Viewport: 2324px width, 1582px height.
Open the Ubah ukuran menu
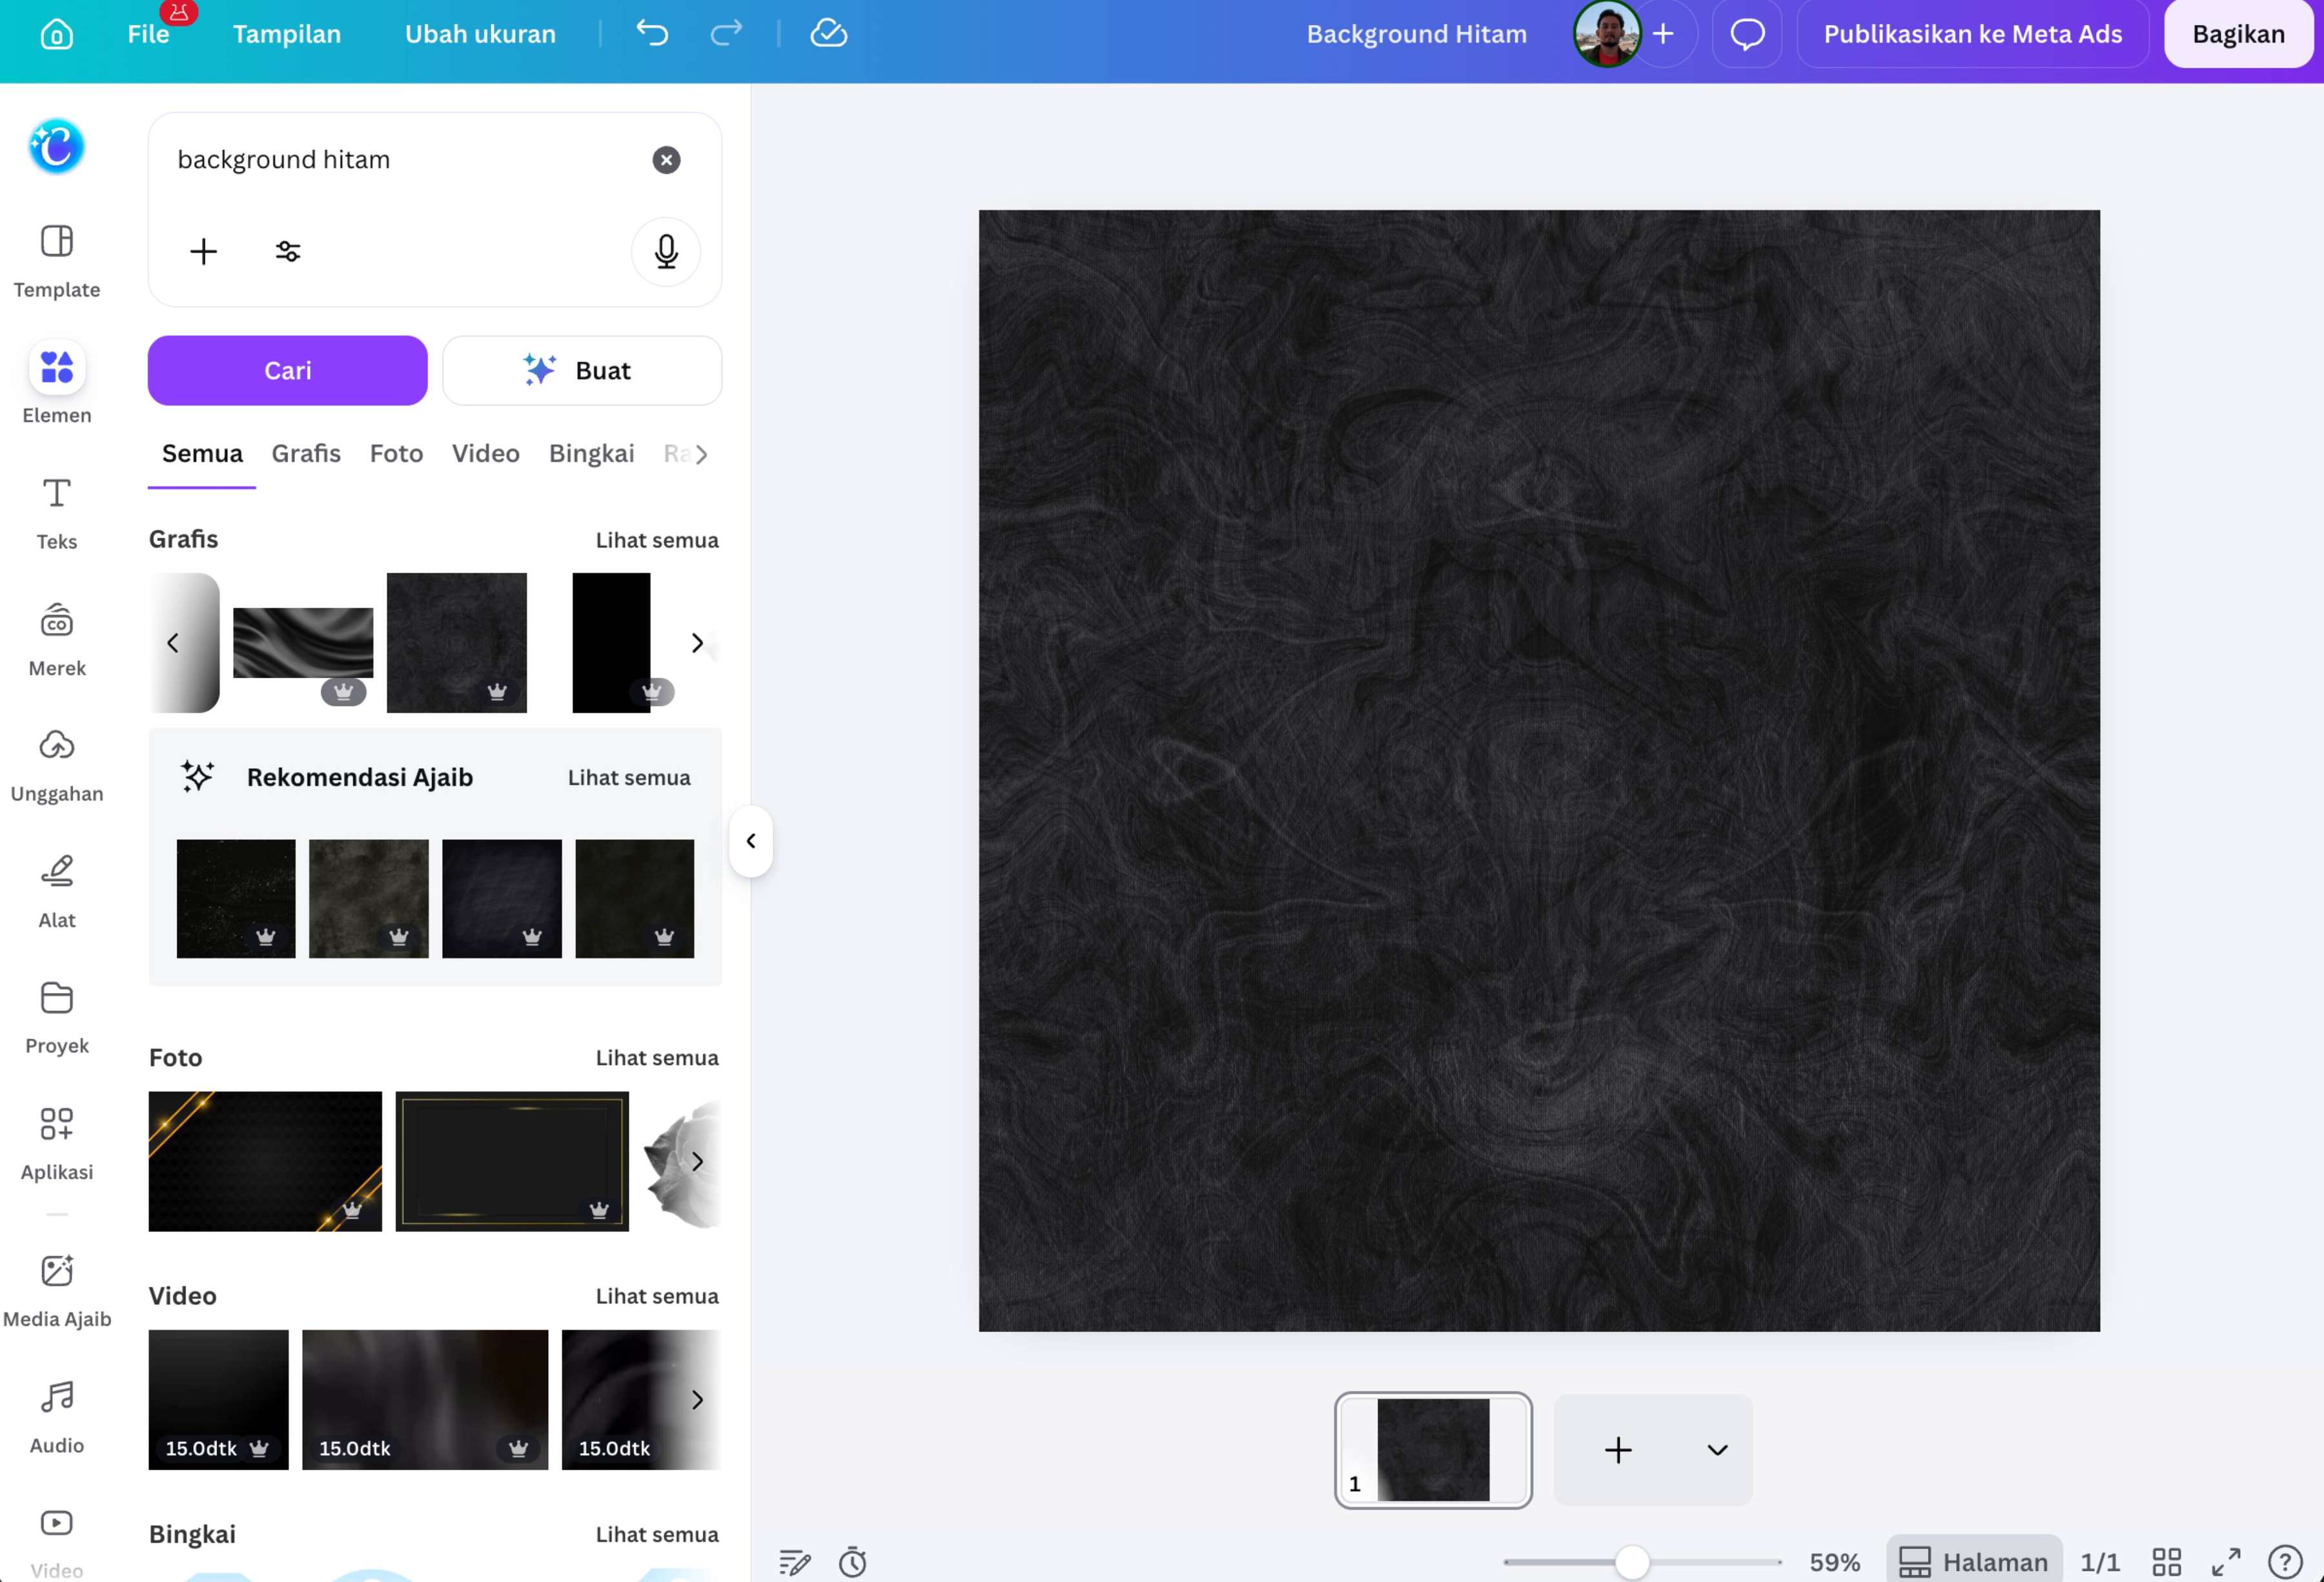tap(480, 34)
